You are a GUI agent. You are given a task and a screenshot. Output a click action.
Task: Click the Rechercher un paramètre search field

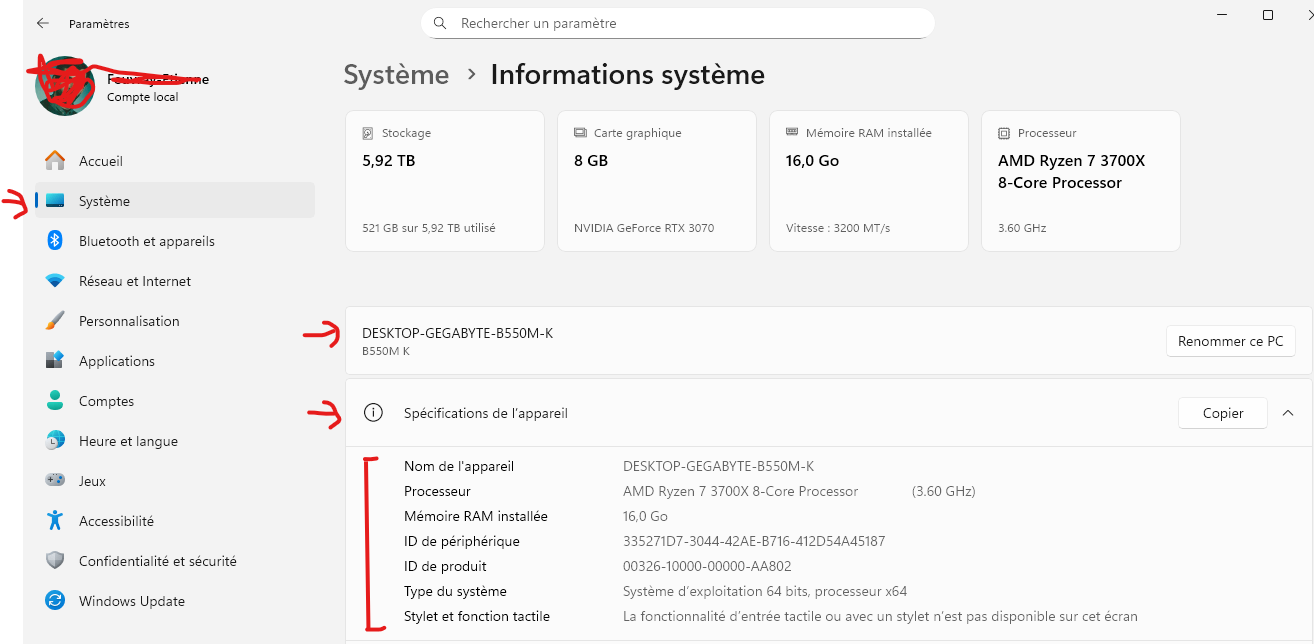click(678, 23)
